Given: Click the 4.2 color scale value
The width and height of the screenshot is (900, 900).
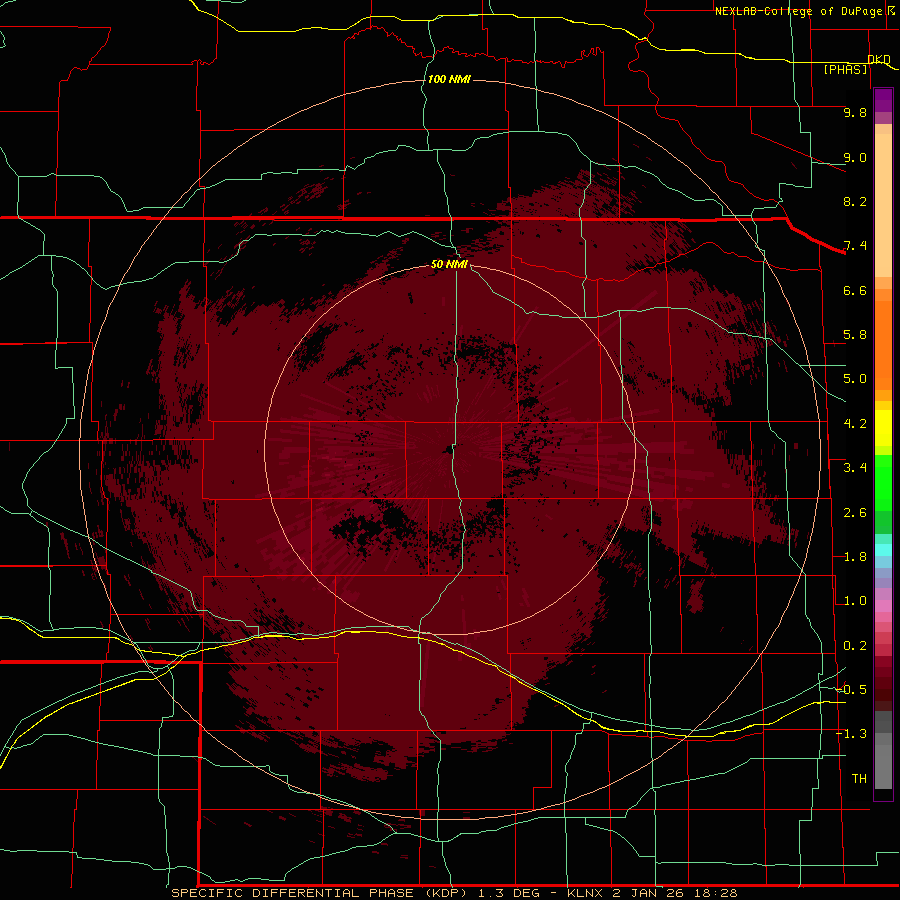Looking at the screenshot, I should (855, 424).
